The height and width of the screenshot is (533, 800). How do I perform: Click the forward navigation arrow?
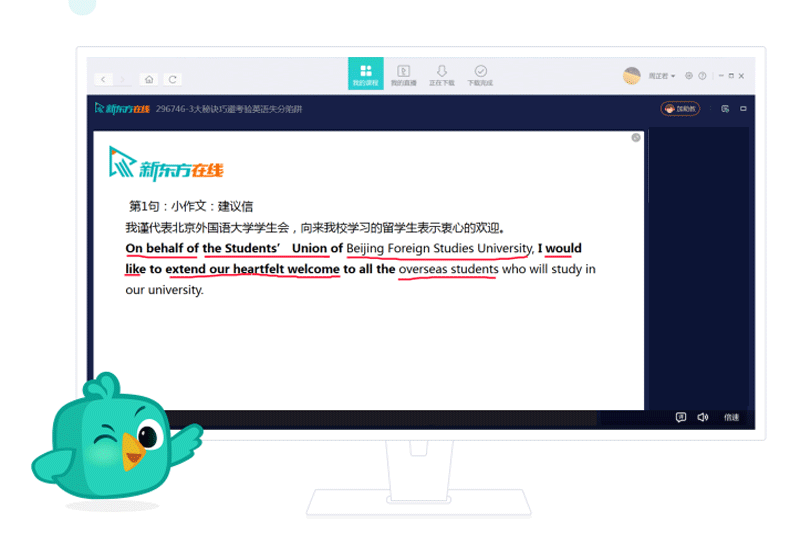pyautogui.click(x=123, y=78)
